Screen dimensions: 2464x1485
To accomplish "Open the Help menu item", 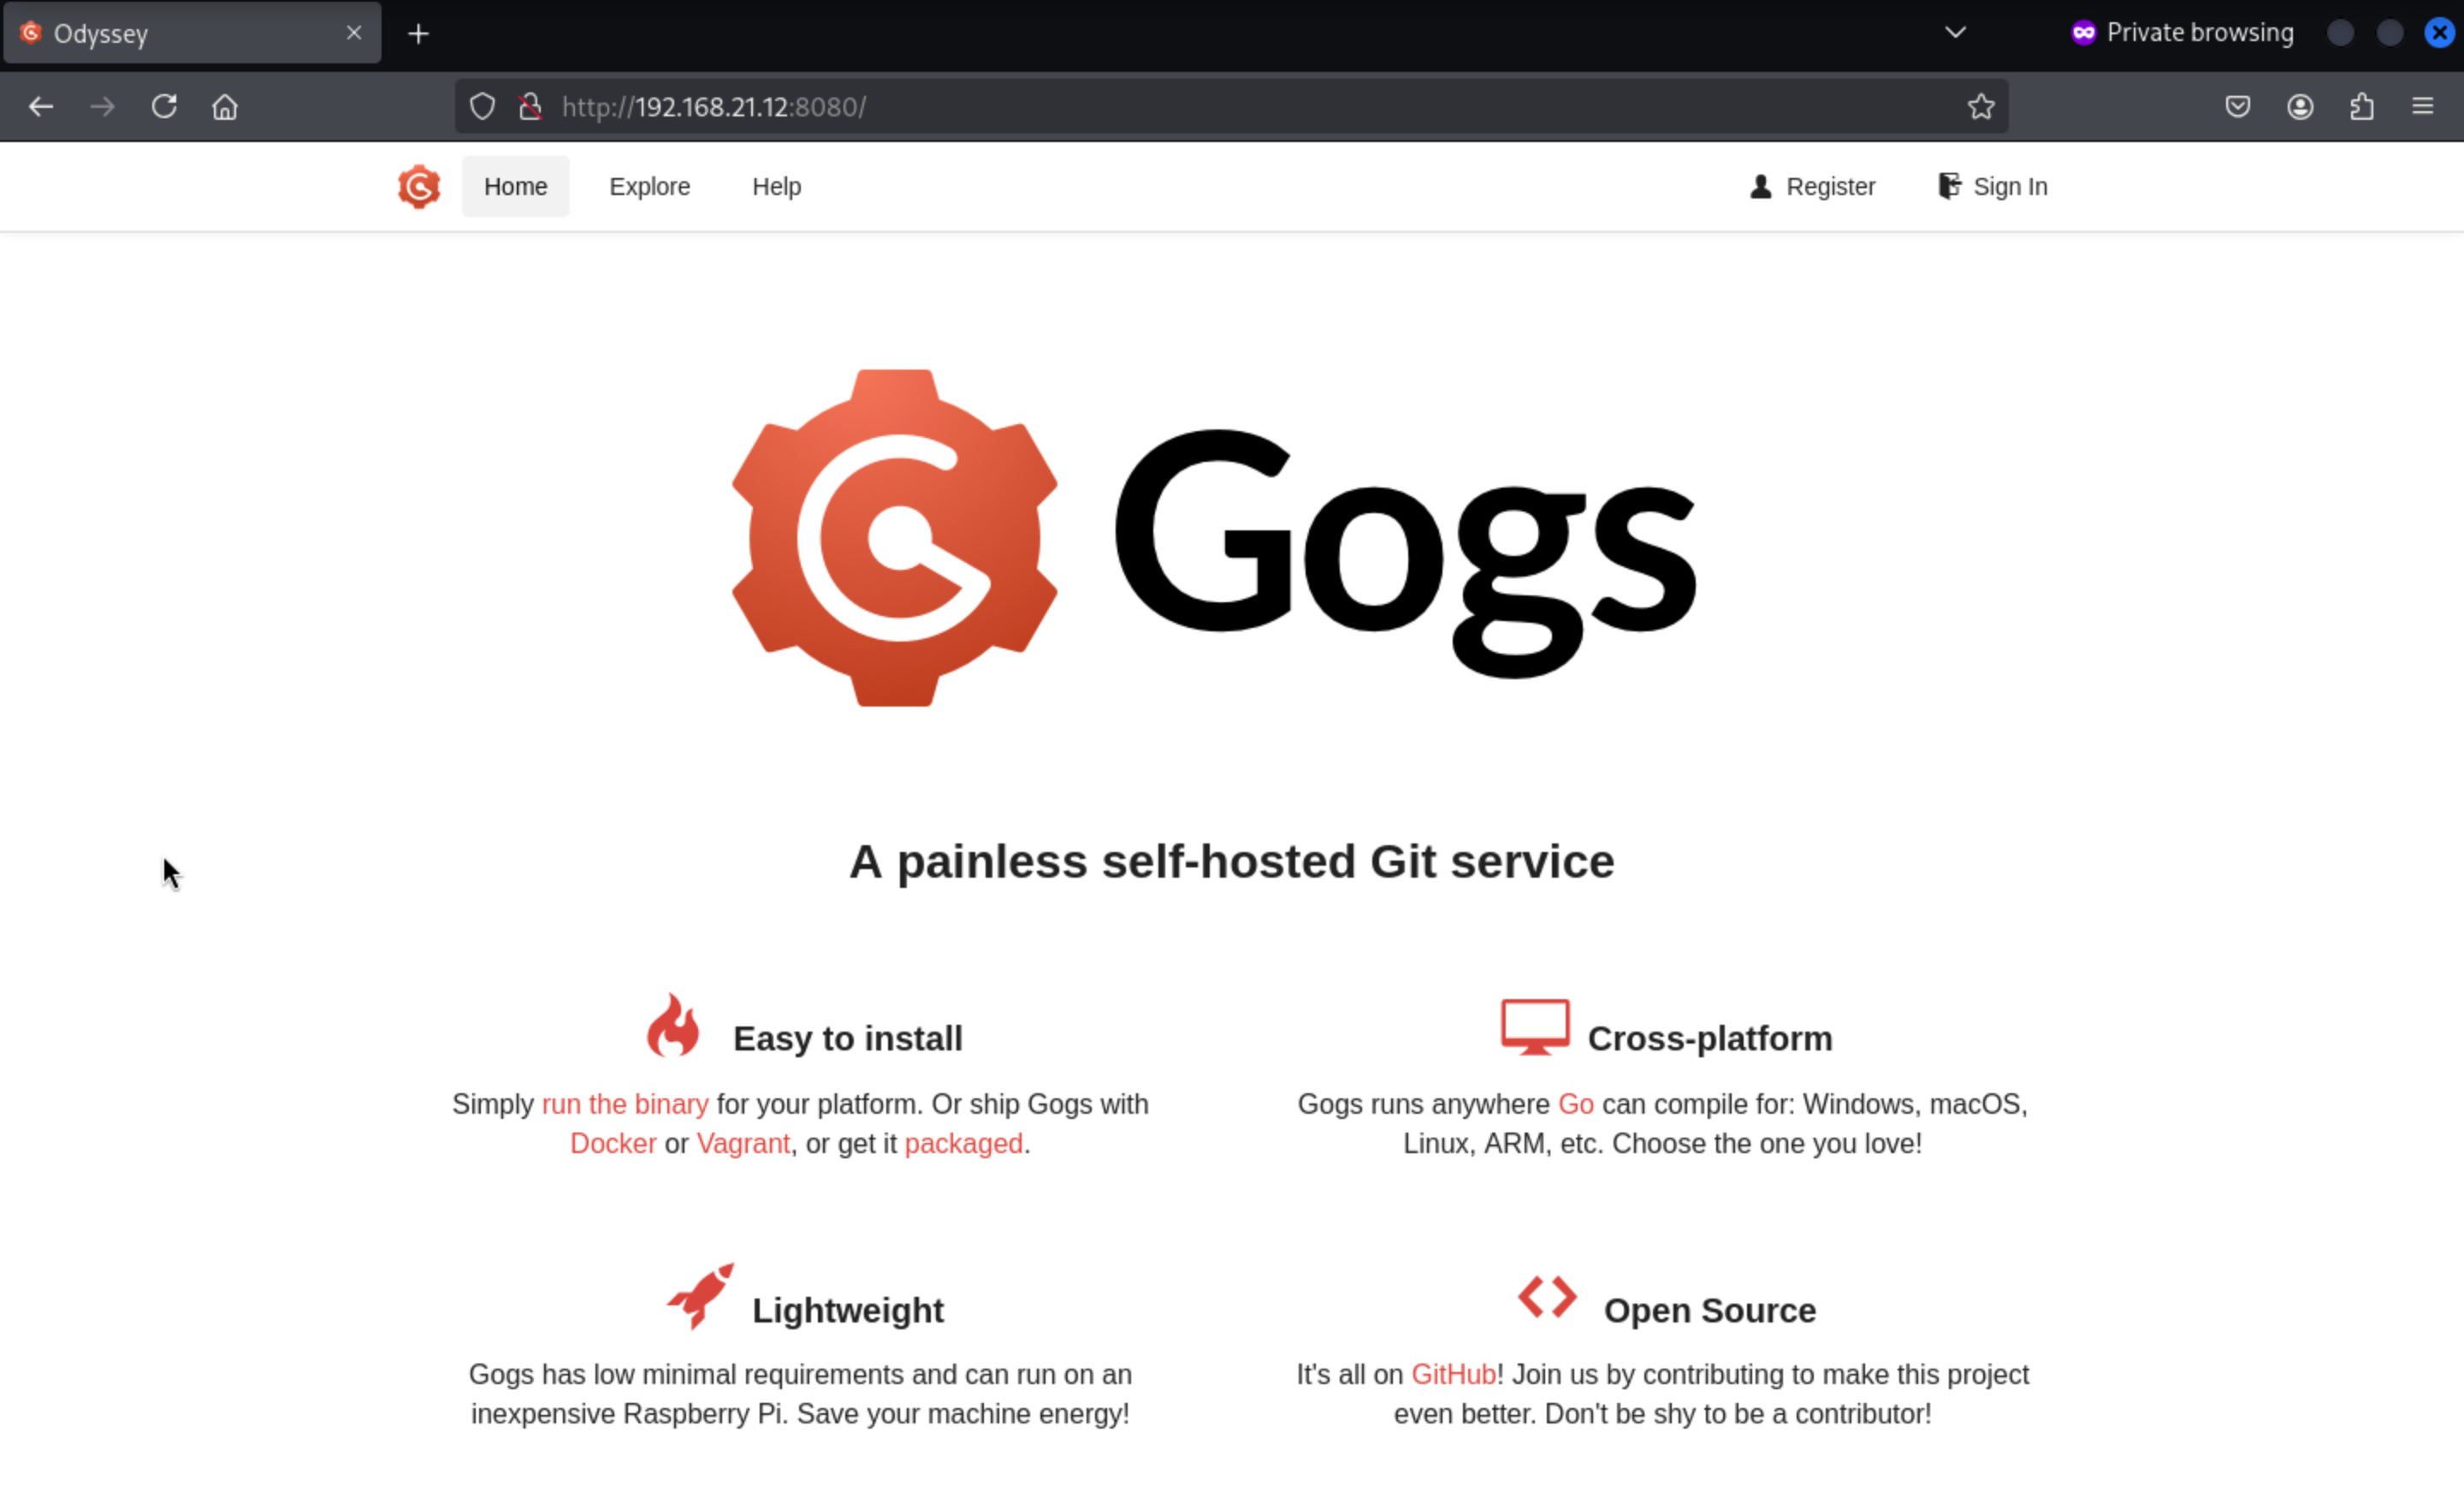I will [x=776, y=187].
